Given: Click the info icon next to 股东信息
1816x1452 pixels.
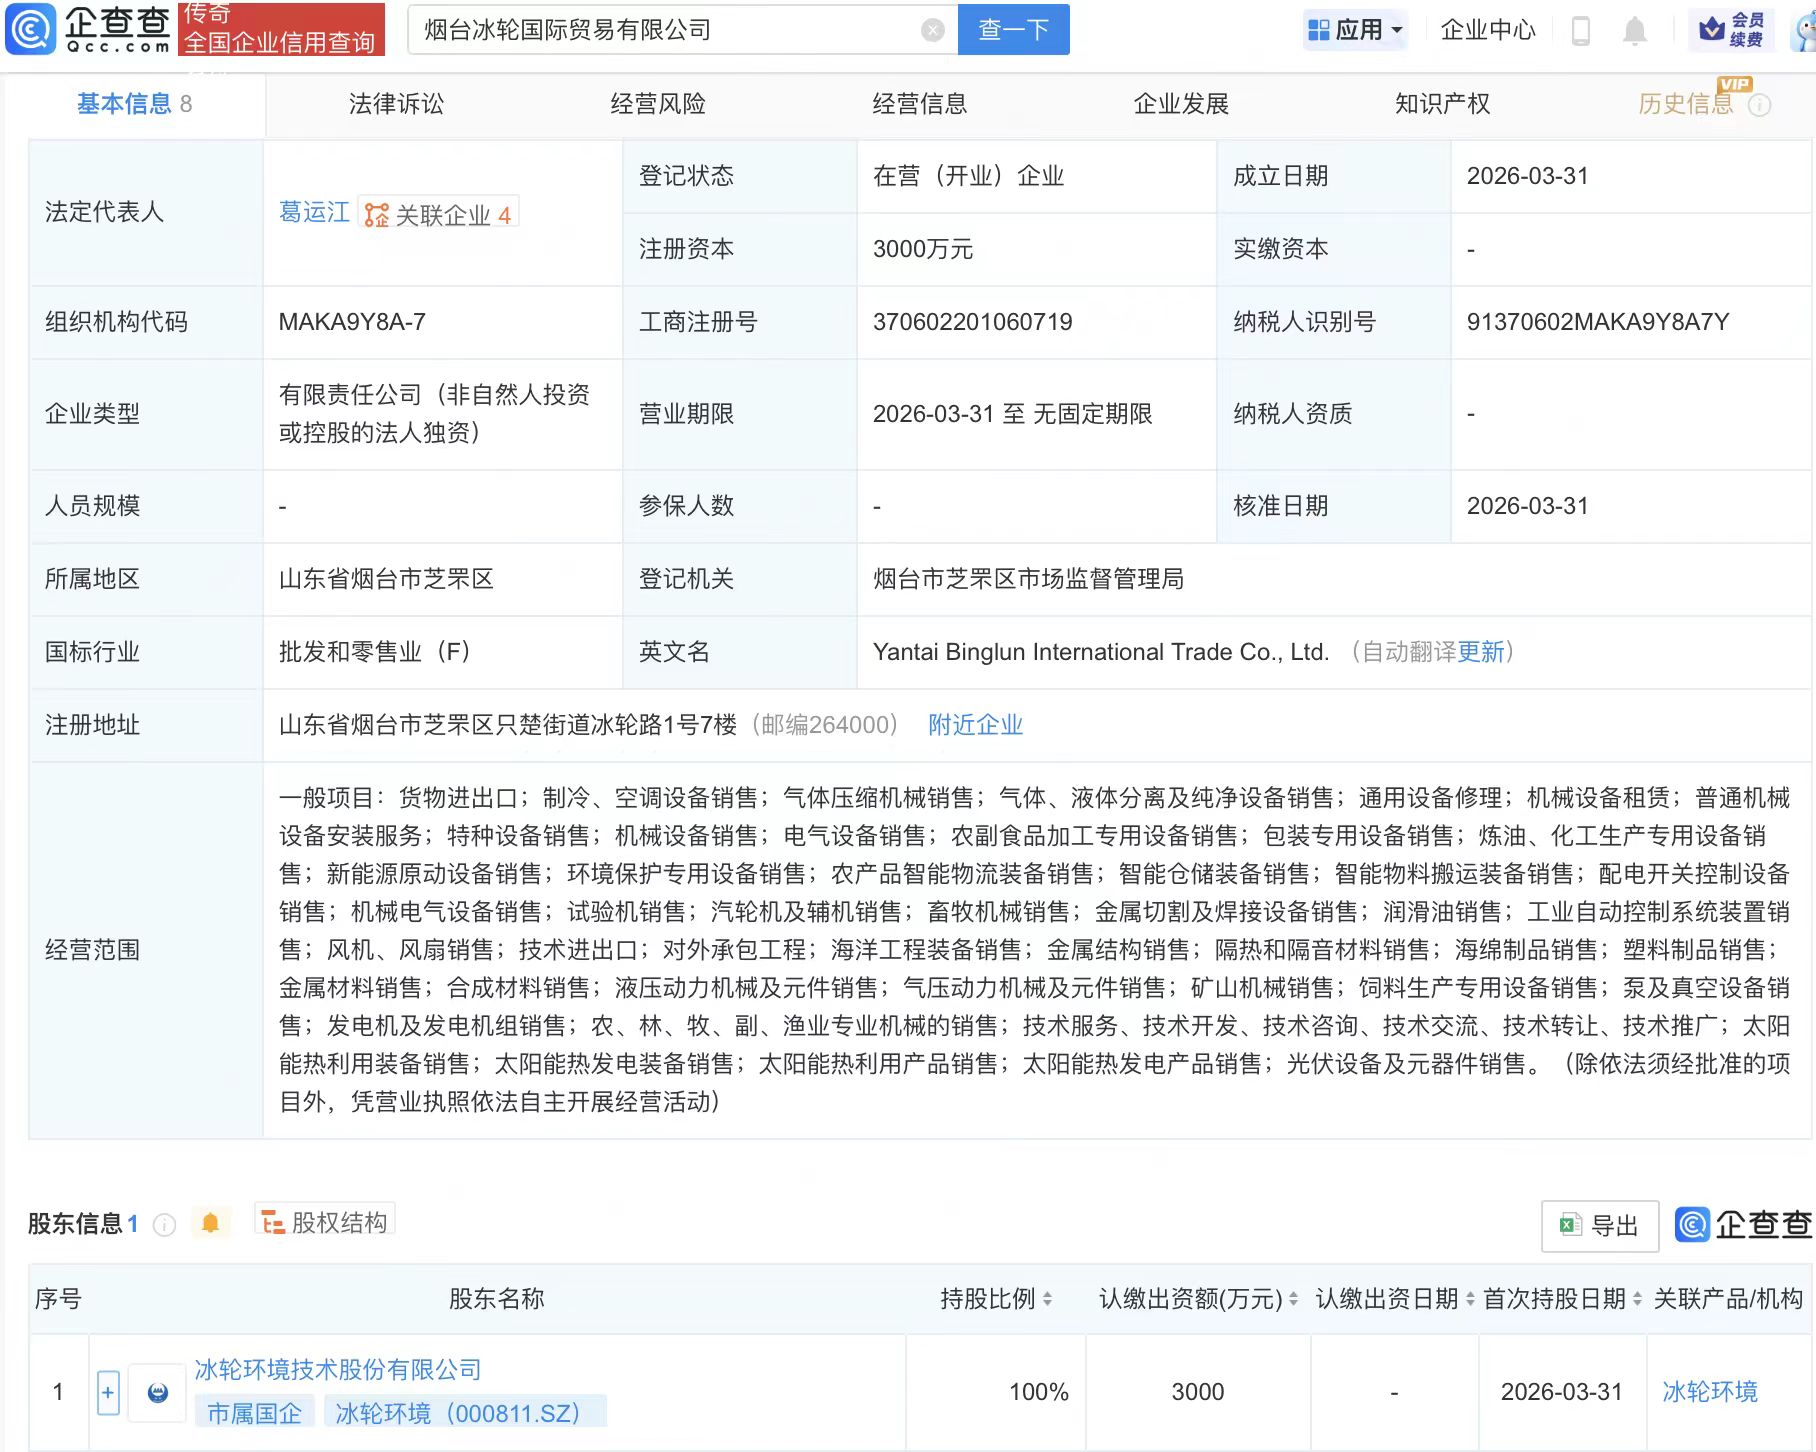Looking at the screenshot, I should click(164, 1224).
